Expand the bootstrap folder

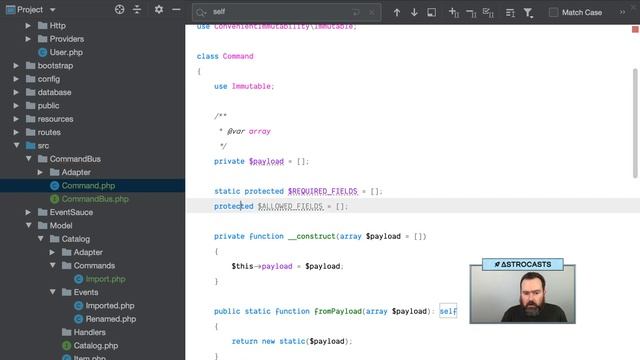click(x=16, y=66)
